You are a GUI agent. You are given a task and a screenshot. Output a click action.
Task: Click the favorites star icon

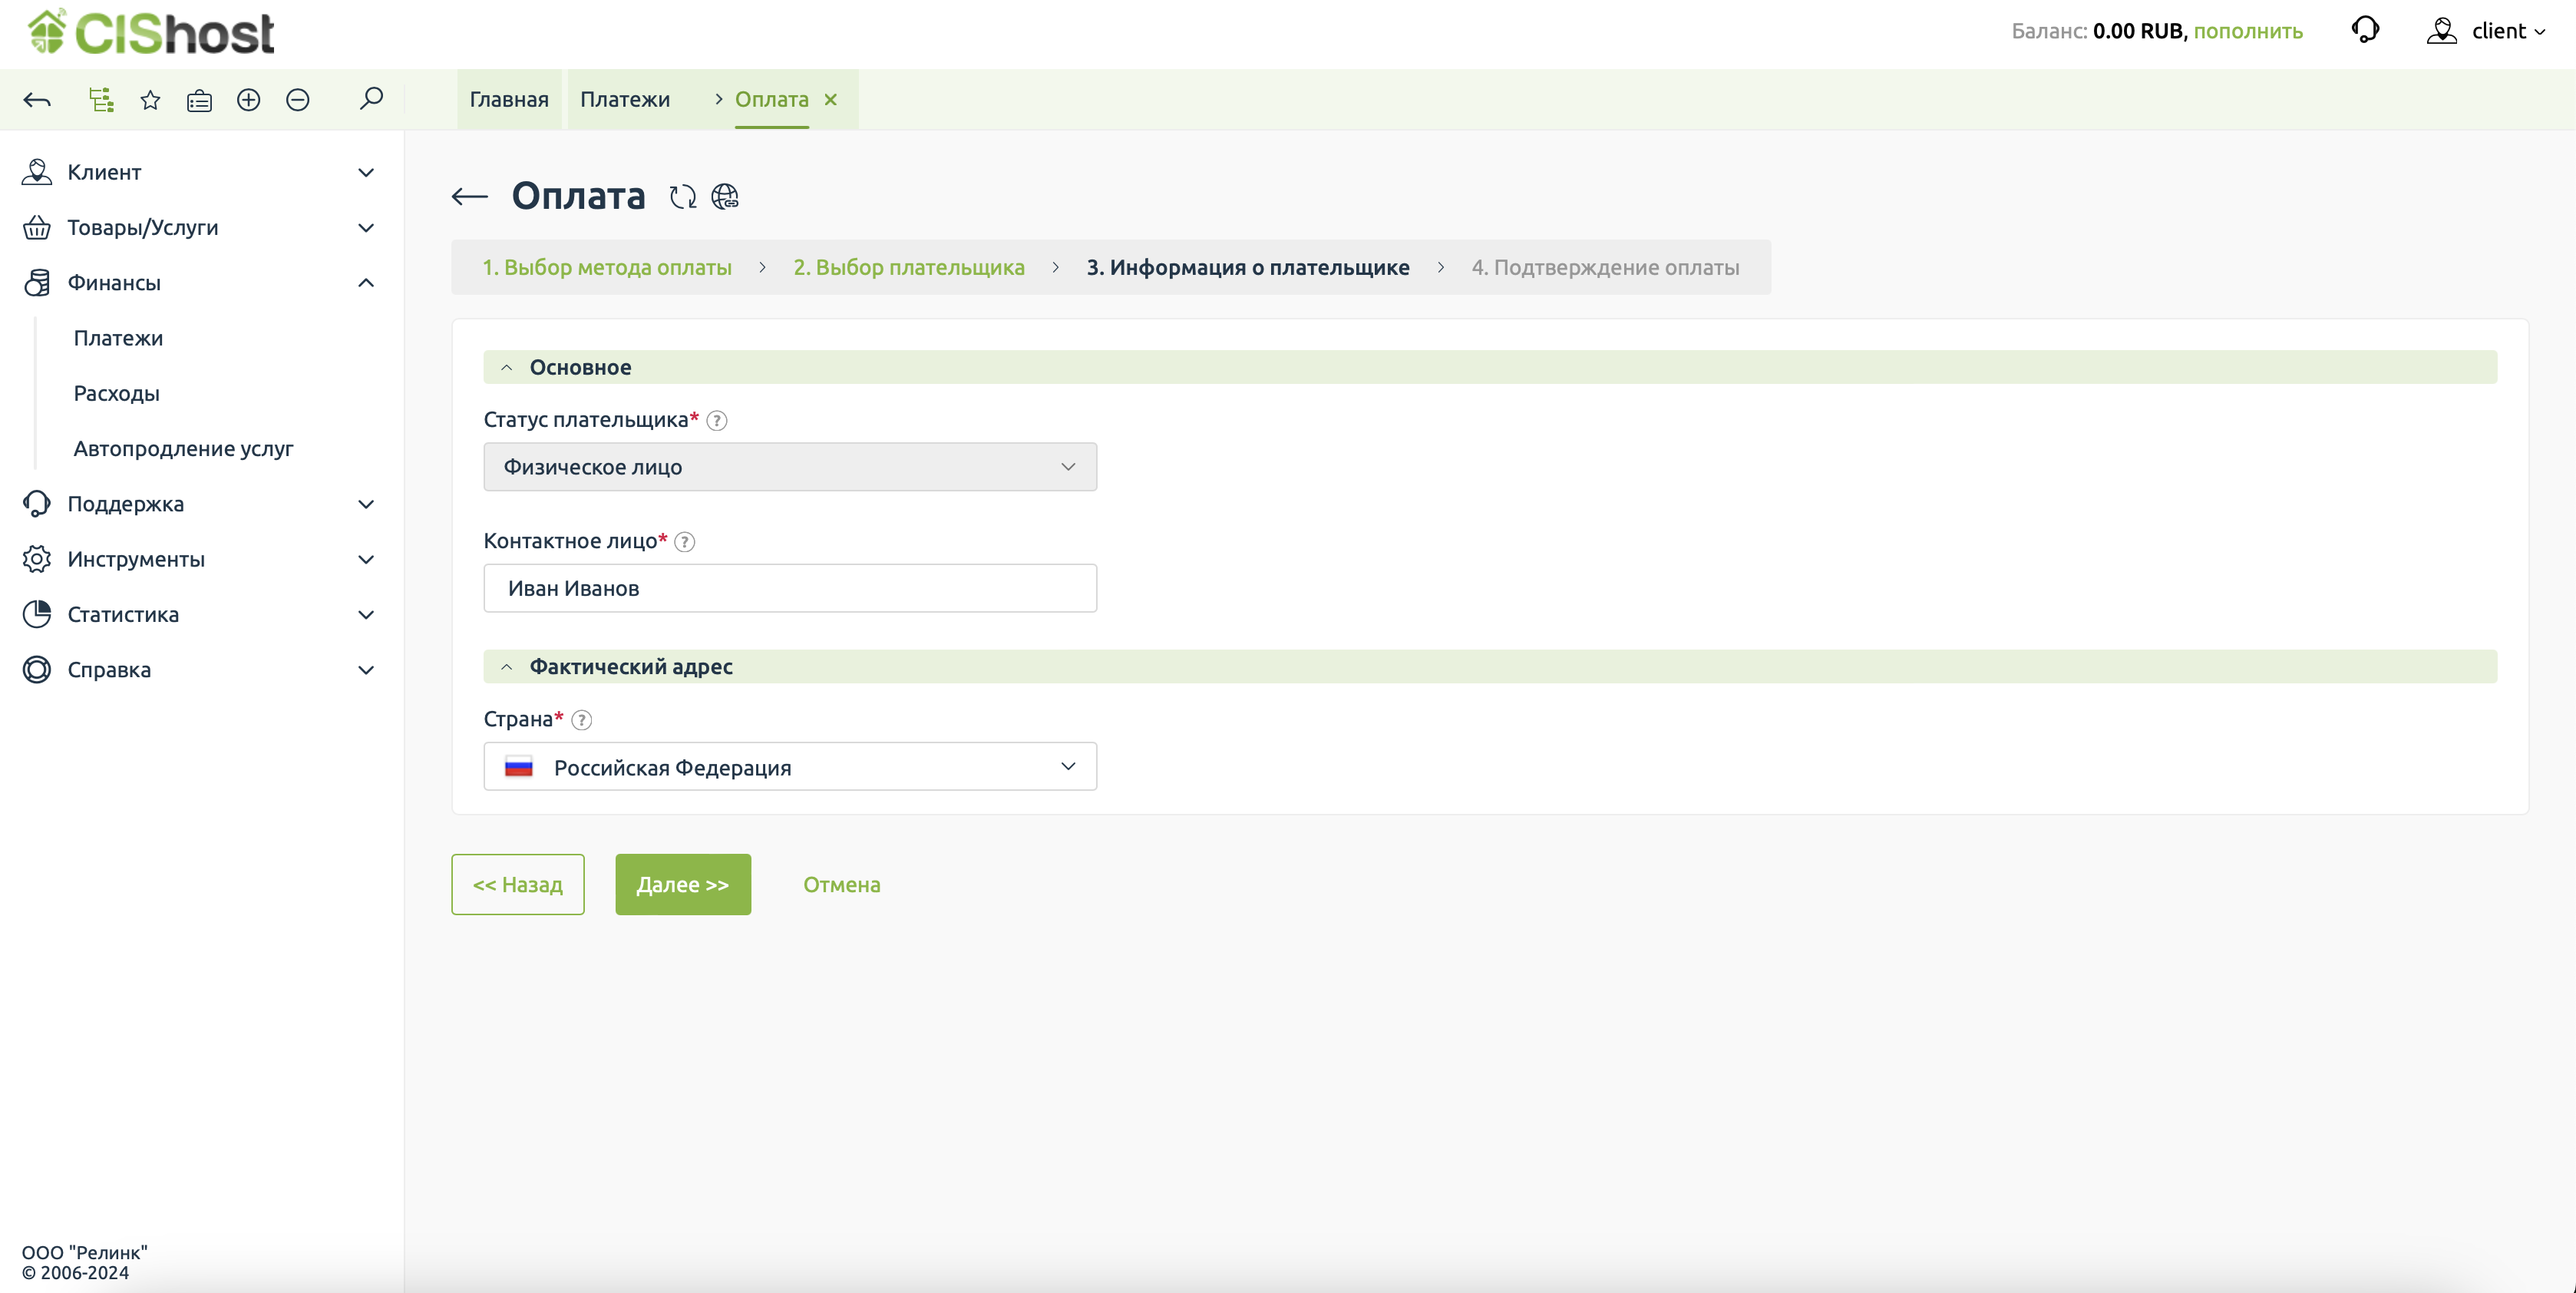coord(150,99)
